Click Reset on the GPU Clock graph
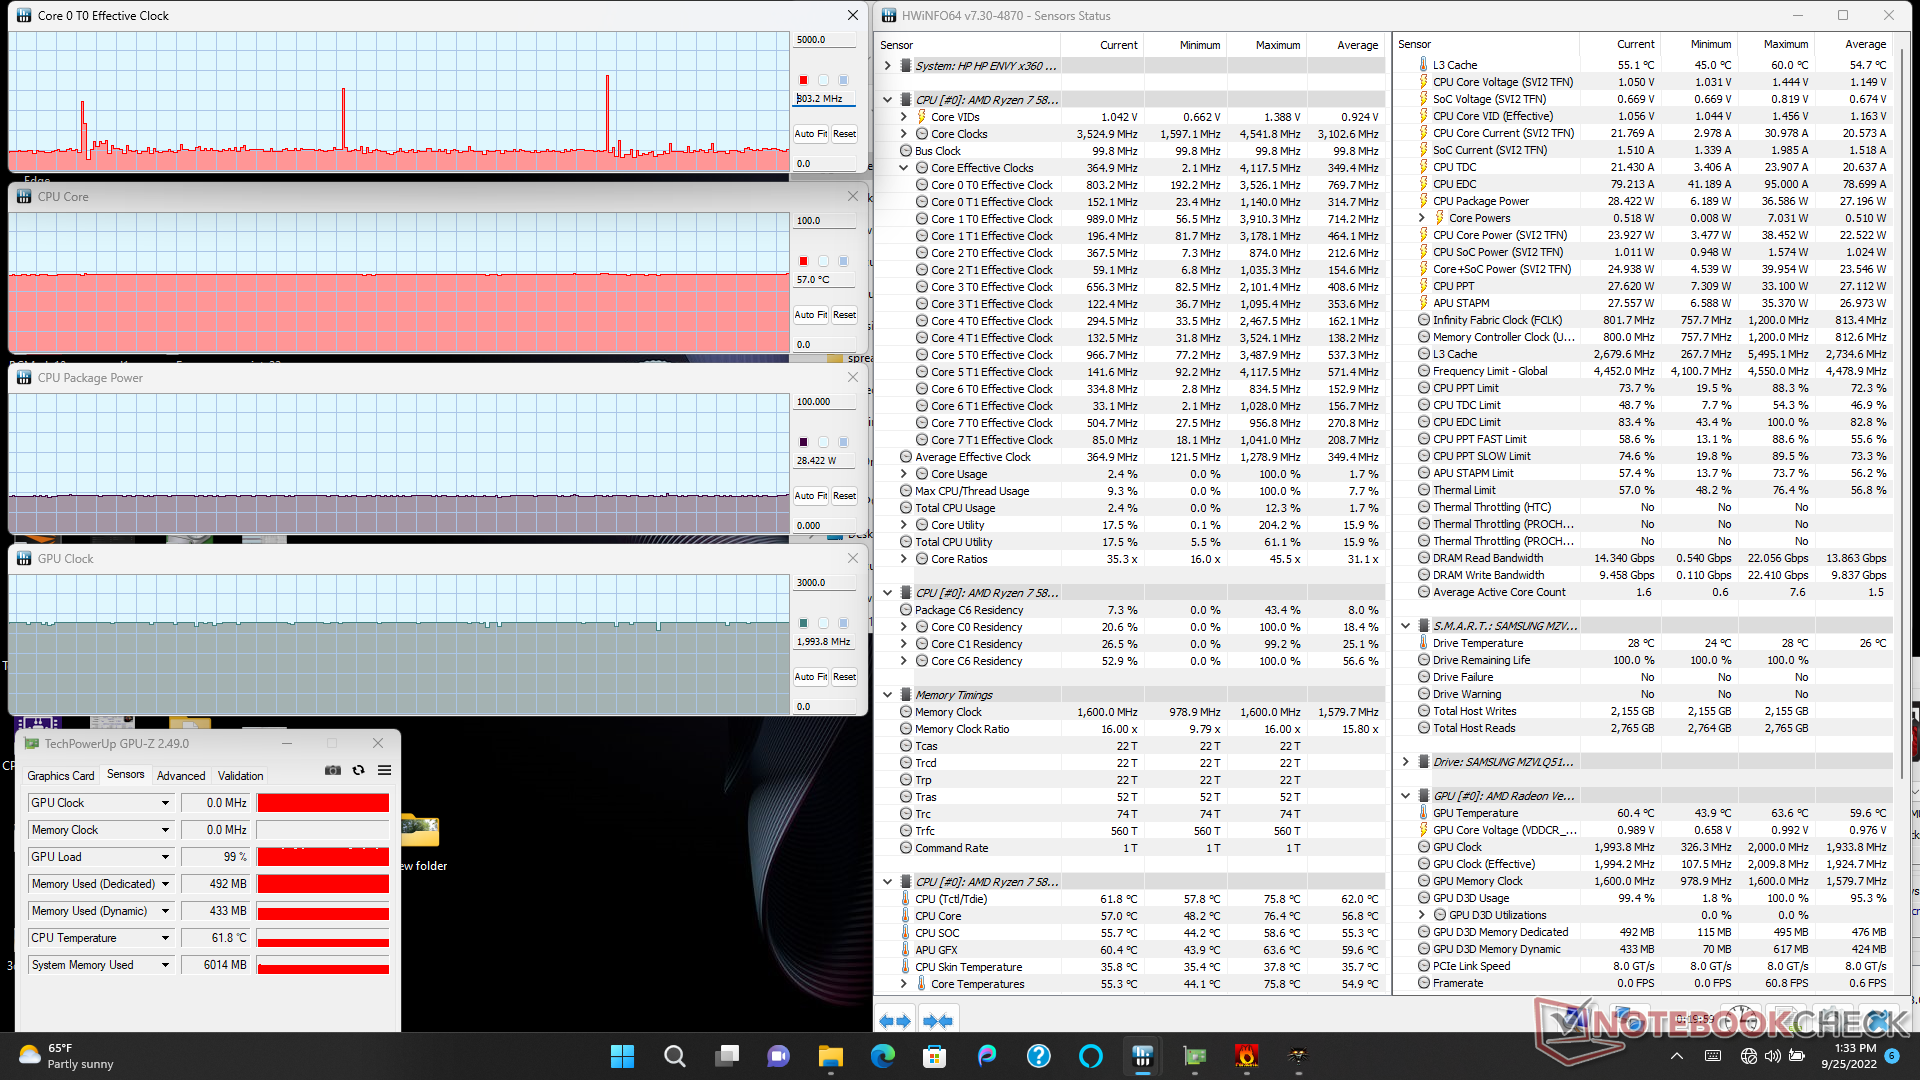 pos(844,677)
